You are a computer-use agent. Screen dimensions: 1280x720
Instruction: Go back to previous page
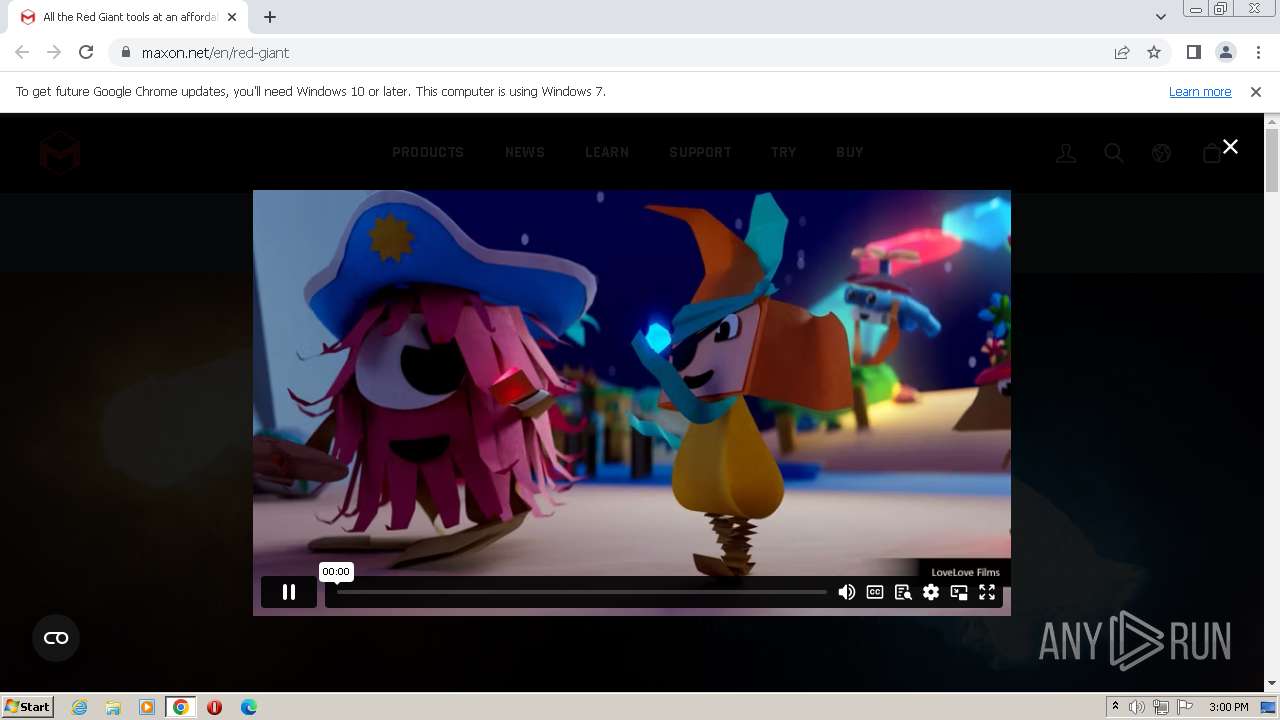(22, 52)
